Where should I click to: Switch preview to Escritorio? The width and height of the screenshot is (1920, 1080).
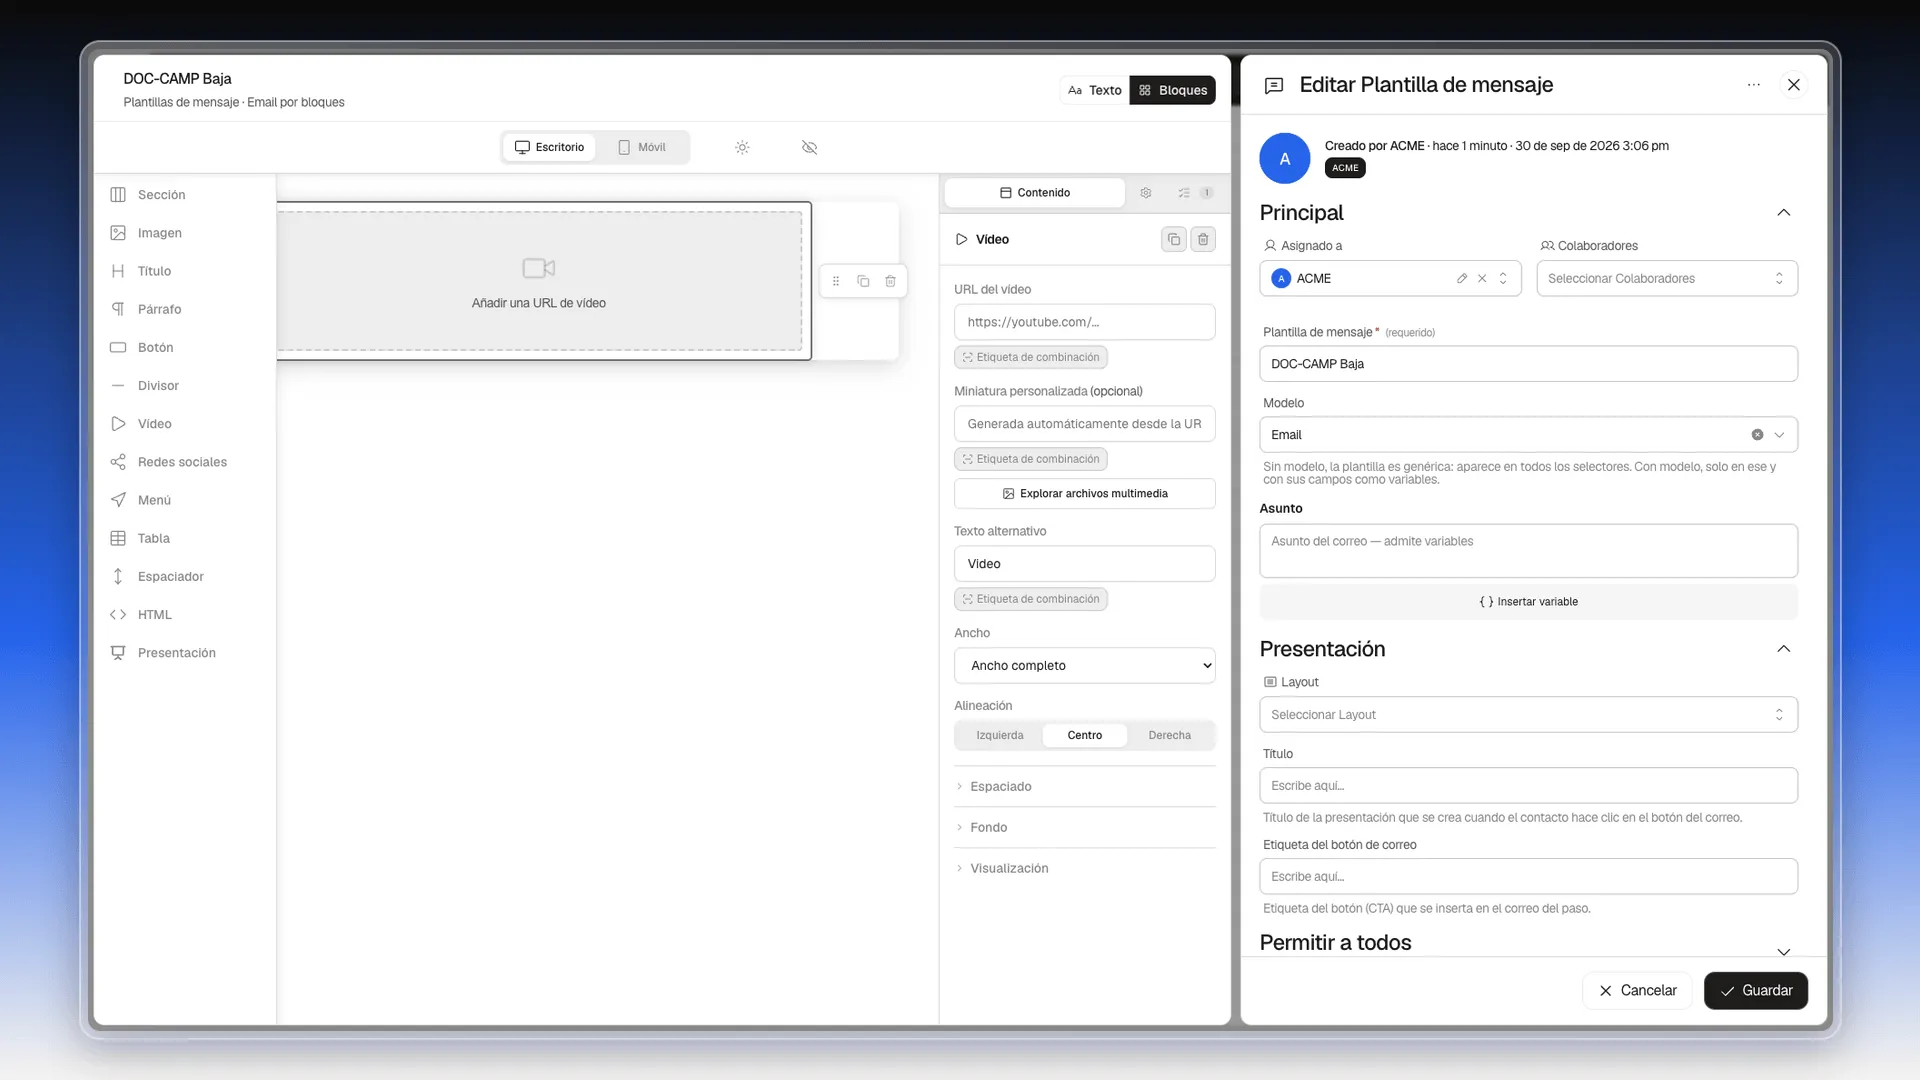coord(549,147)
